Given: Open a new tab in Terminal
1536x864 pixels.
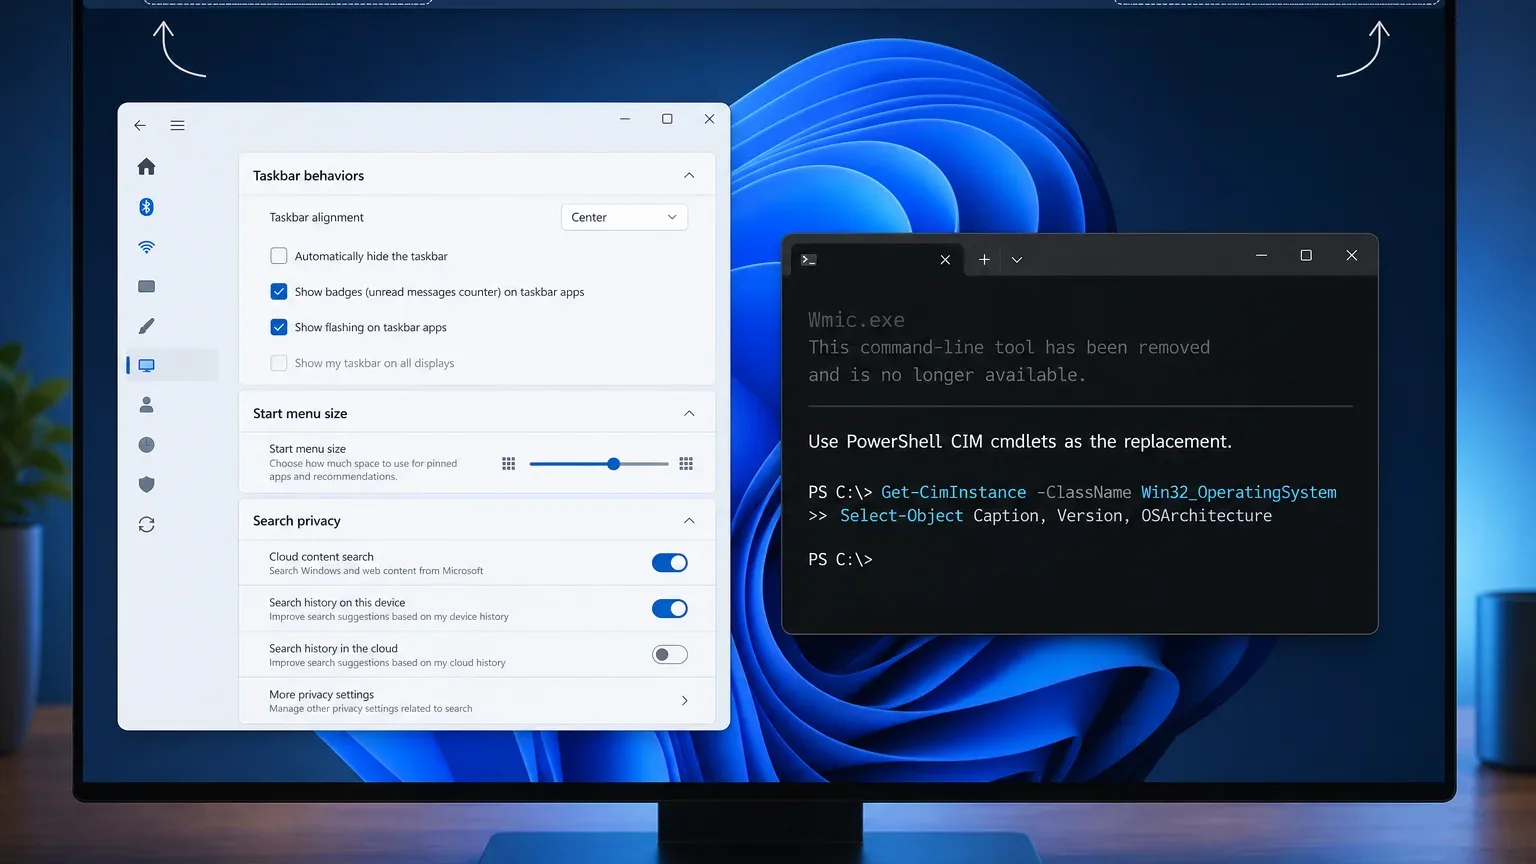Looking at the screenshot, I should point(984,260).
